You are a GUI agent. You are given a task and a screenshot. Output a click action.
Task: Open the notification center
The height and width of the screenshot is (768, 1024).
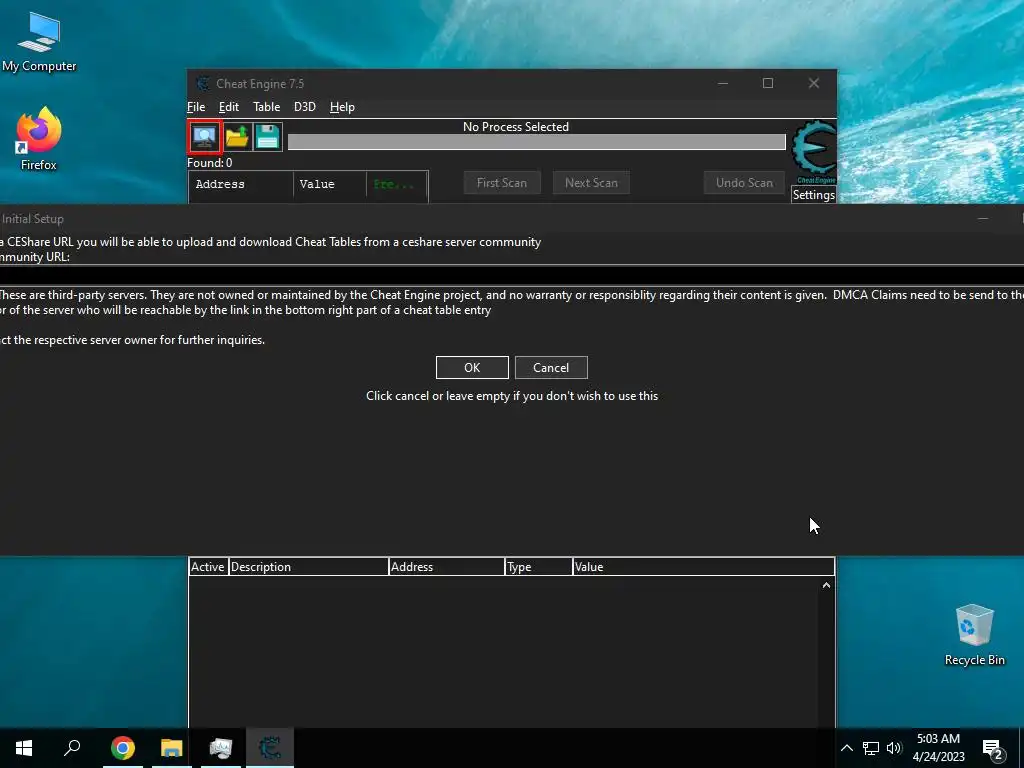[x=993, y=749]
